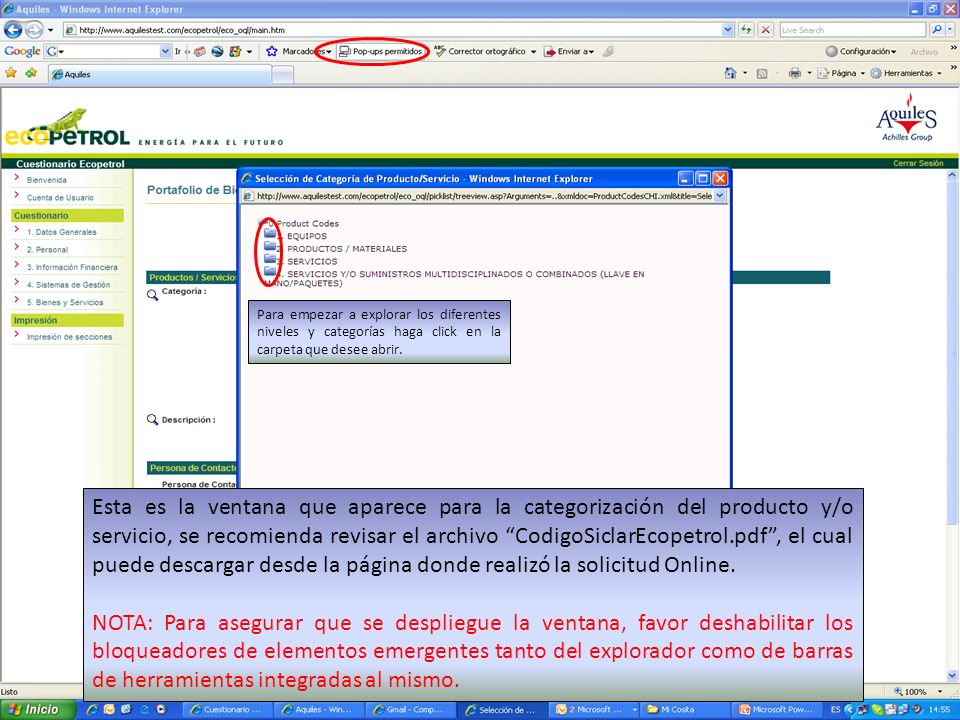Go to 3. Información Financiera section
The image size is (960, 720).
coord(72,268)
